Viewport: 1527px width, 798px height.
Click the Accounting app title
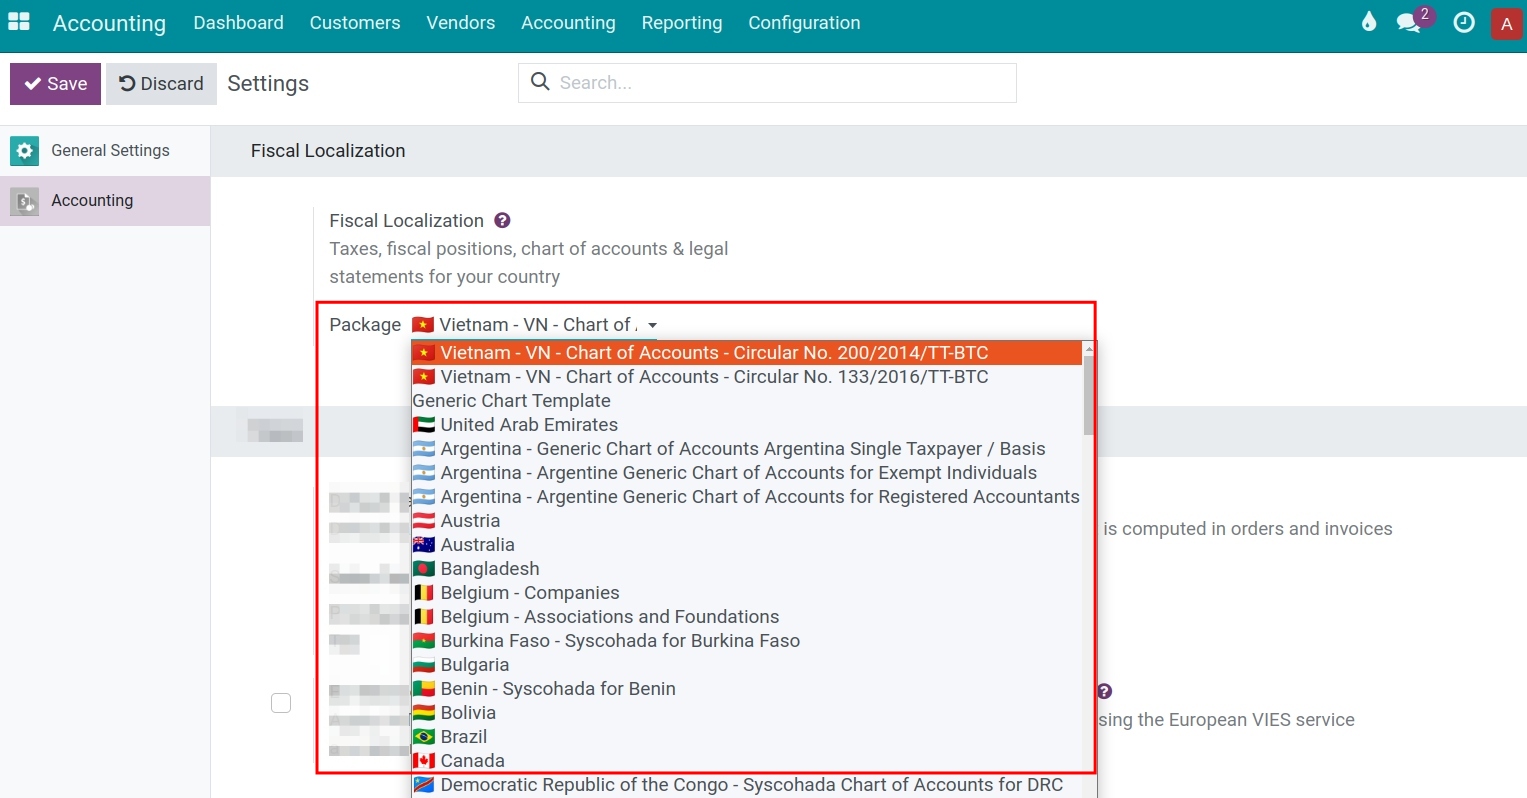coord(109,23)
